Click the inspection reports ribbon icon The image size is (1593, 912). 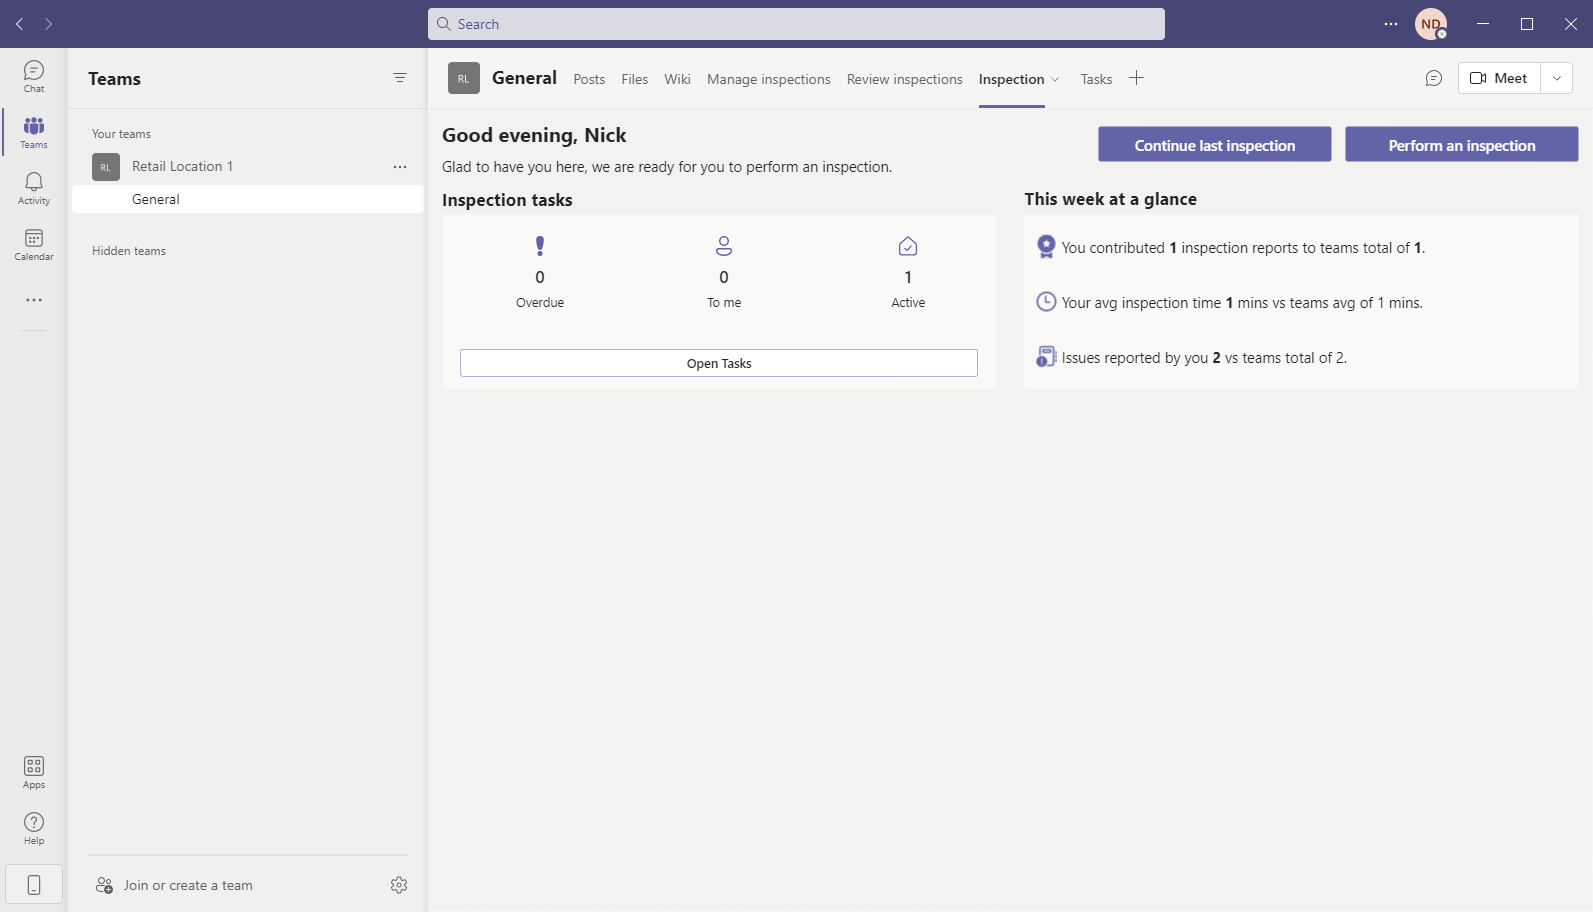click(x=1046, y=247)
